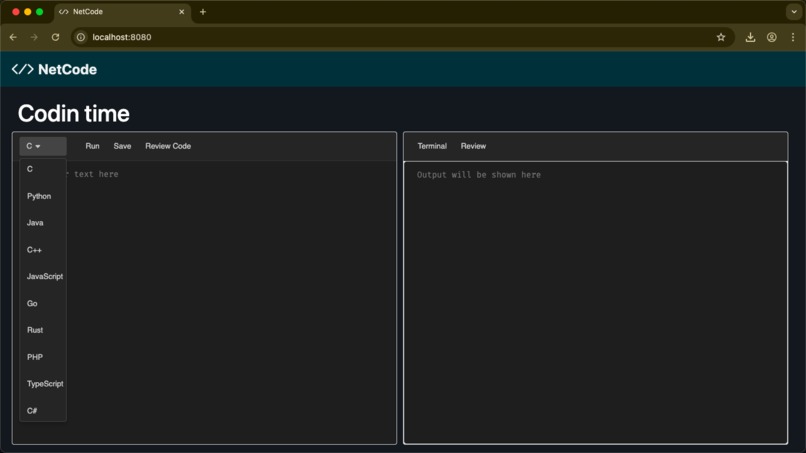
Task: Expand tab search chevron at top right
Action: 794,12
